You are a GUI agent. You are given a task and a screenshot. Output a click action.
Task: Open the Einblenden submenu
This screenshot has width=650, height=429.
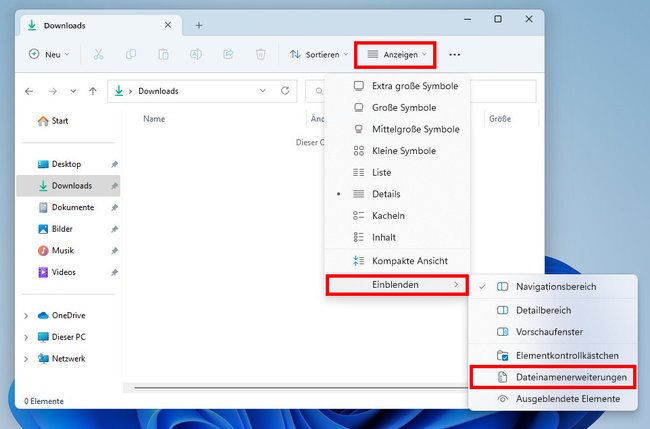pos(397,285)
